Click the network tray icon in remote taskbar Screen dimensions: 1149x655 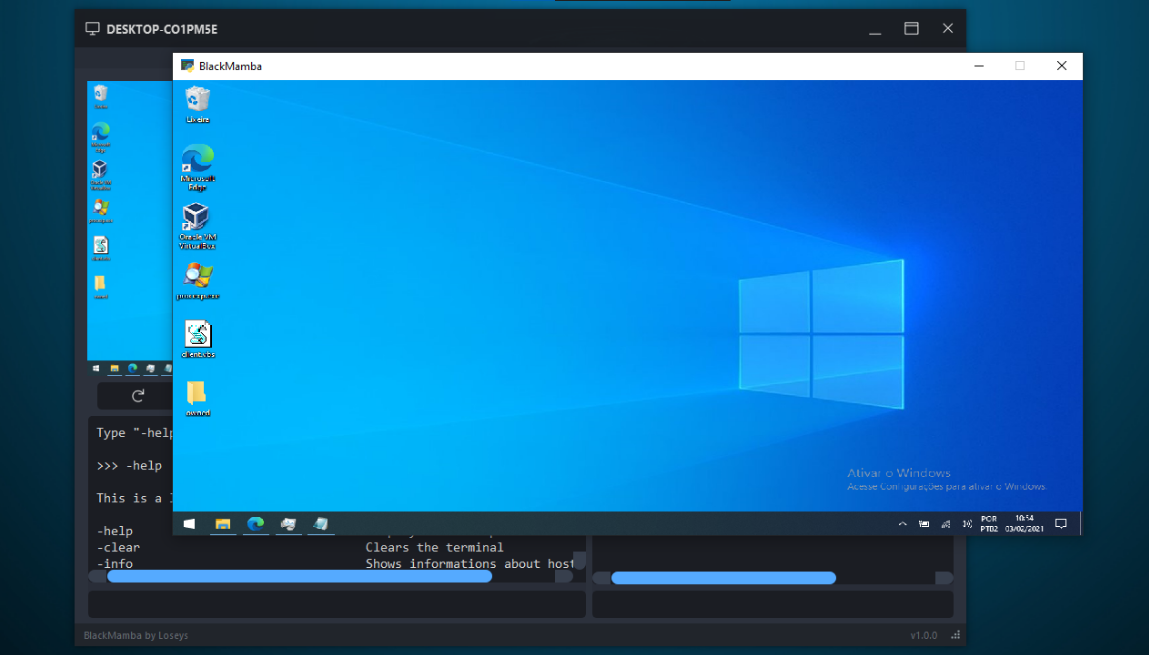pos(946,524)
